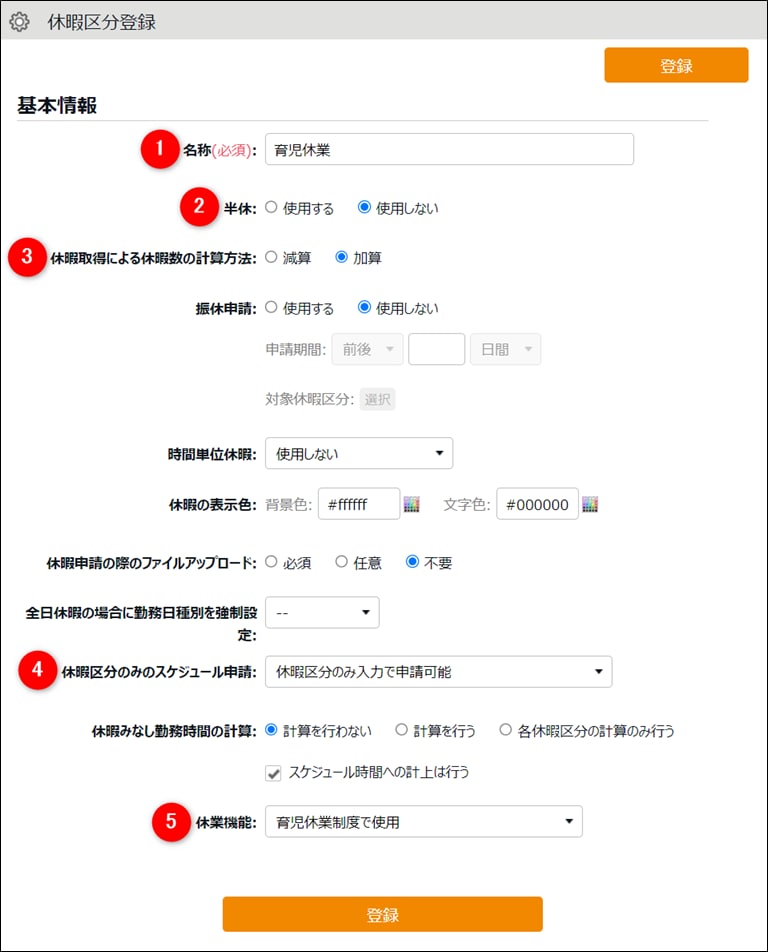768x952 pixels.
Task: Click the 文字色 hex code field
Action: tap(537, 505)
